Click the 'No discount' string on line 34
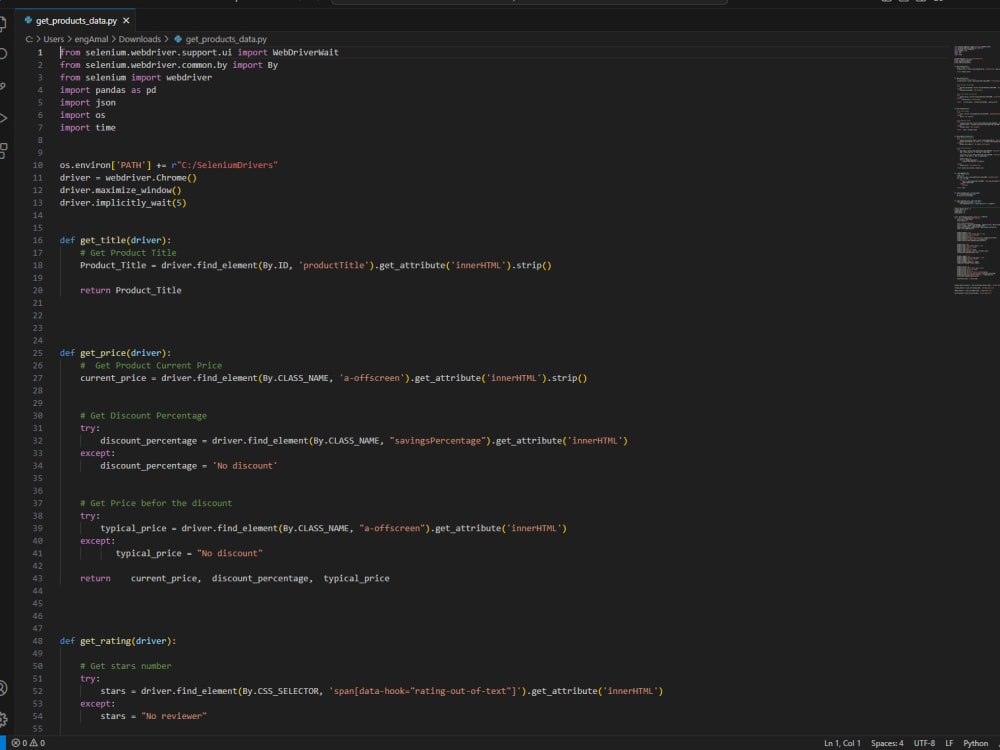 pos(245,466)
